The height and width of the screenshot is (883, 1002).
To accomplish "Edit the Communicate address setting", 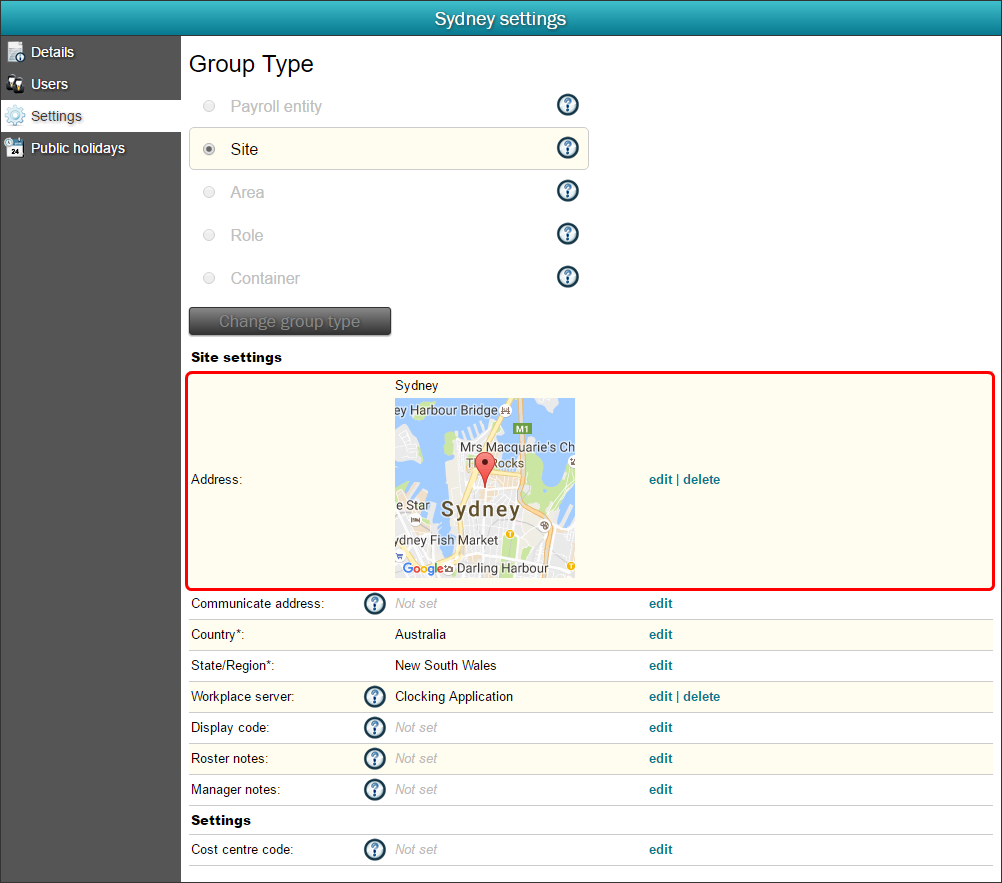I will point(660,603).
